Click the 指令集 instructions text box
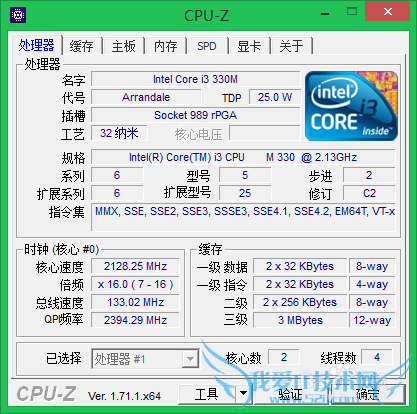 (x=243, y=217)
